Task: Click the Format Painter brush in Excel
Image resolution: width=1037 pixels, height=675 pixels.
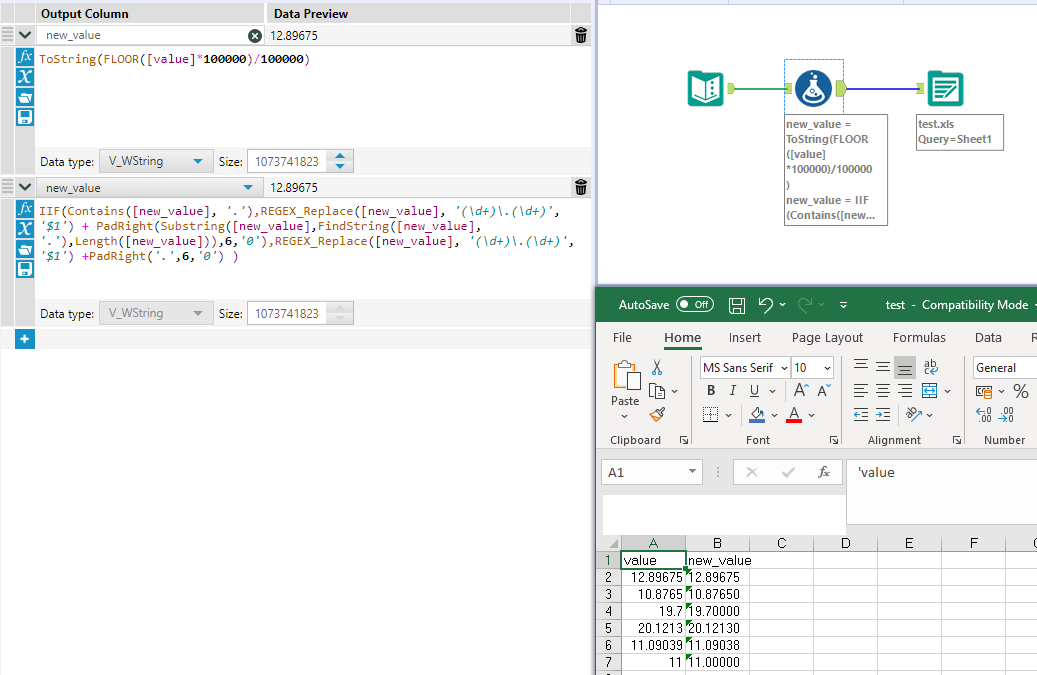Action: 657,414
